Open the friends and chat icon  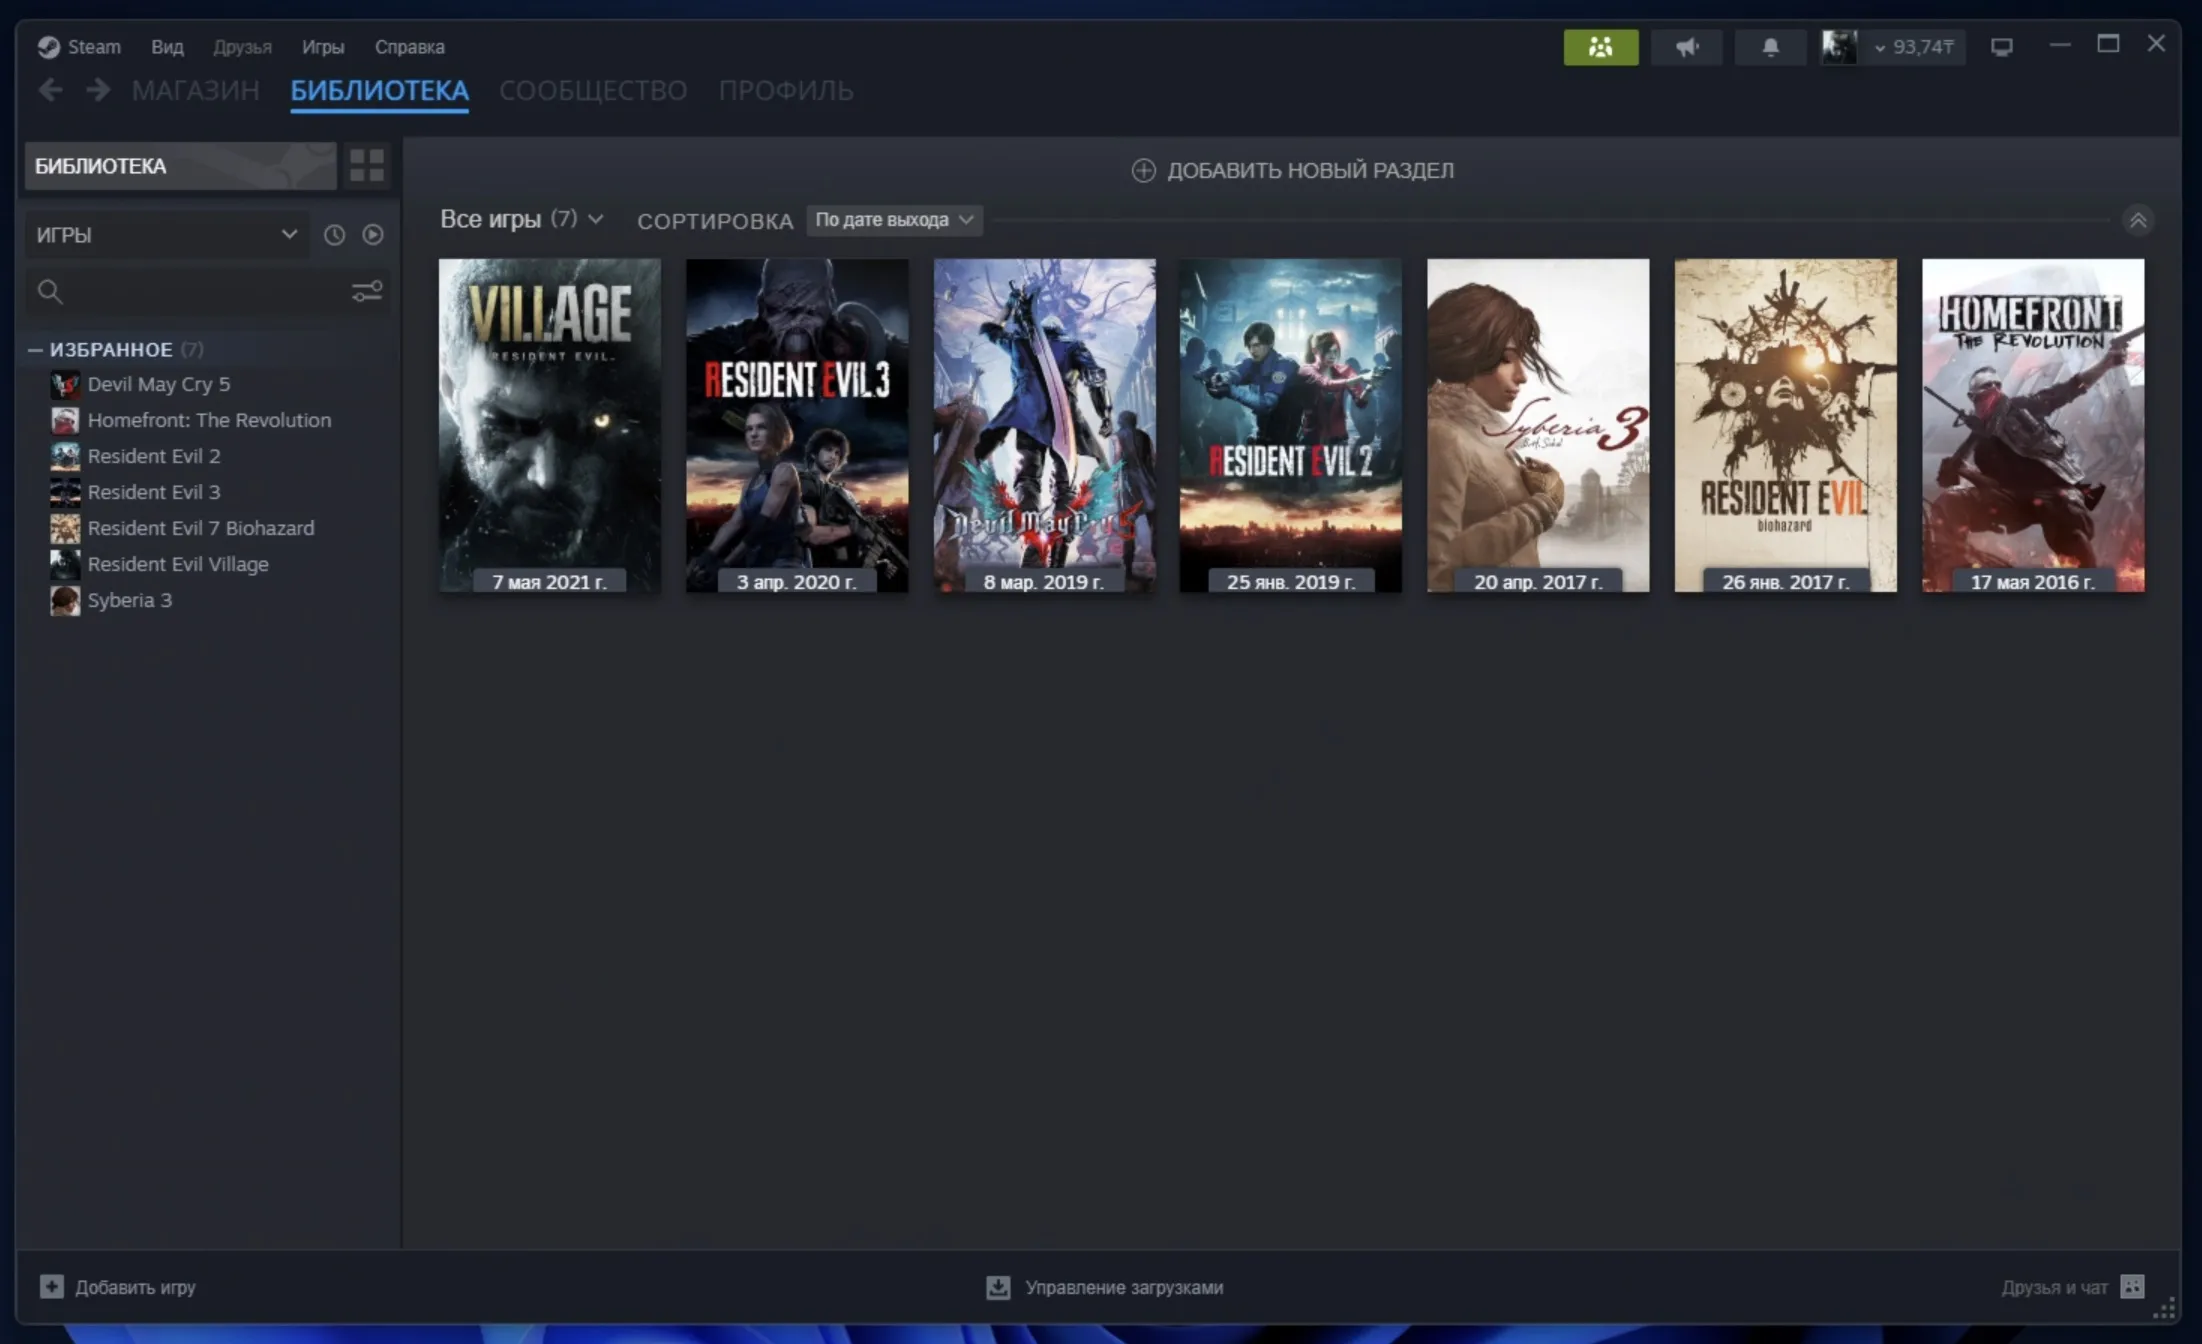(2132, 1286)
